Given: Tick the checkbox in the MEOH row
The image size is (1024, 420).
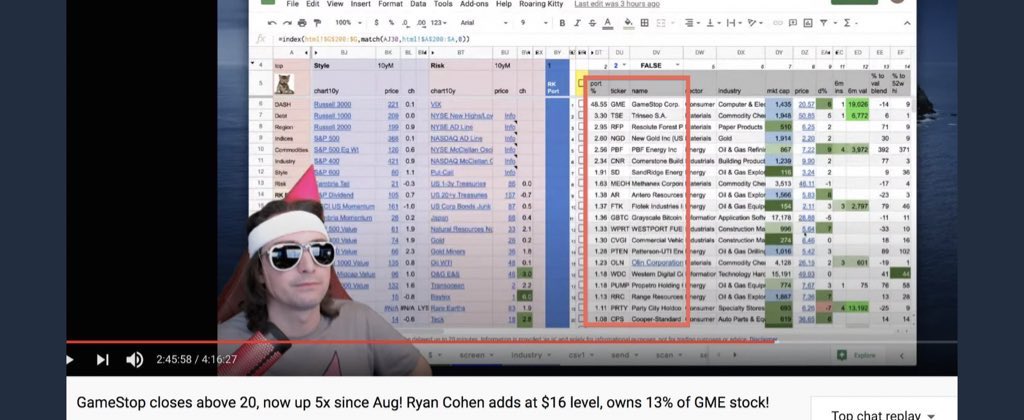Looking at the screenshot, I should point(581,184).
